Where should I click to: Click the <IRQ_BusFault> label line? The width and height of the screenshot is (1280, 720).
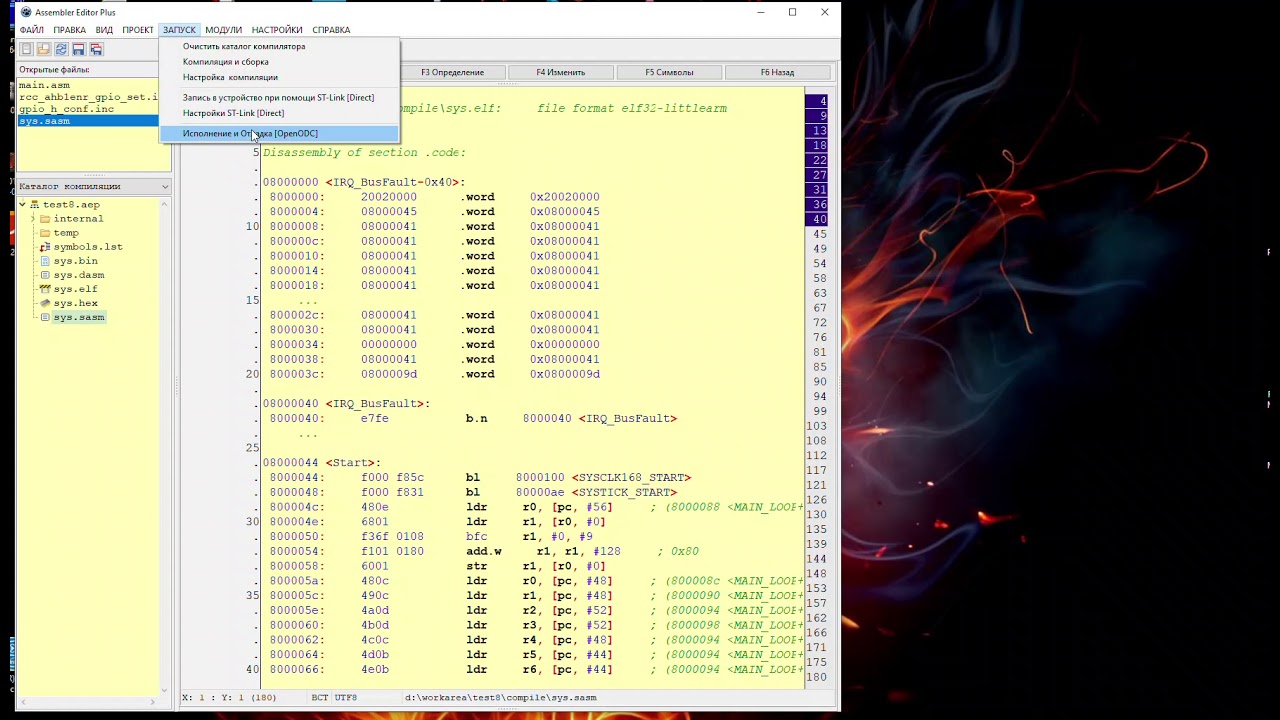(346, 404)
